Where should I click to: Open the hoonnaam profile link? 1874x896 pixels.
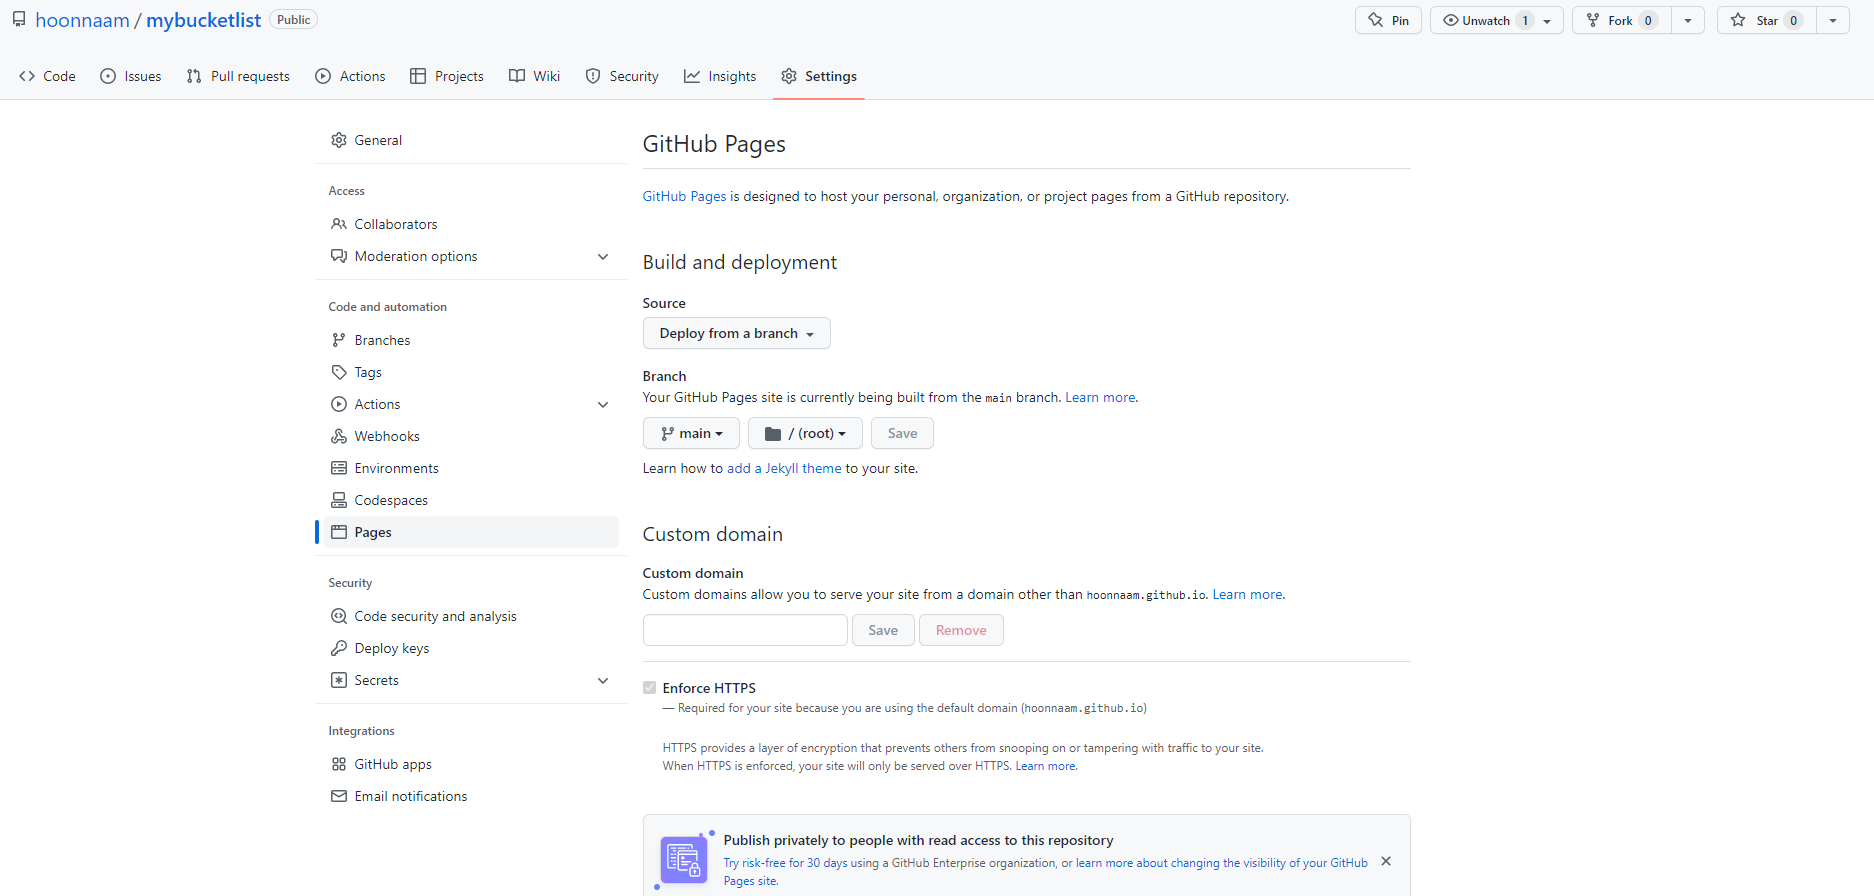point(83,20)
